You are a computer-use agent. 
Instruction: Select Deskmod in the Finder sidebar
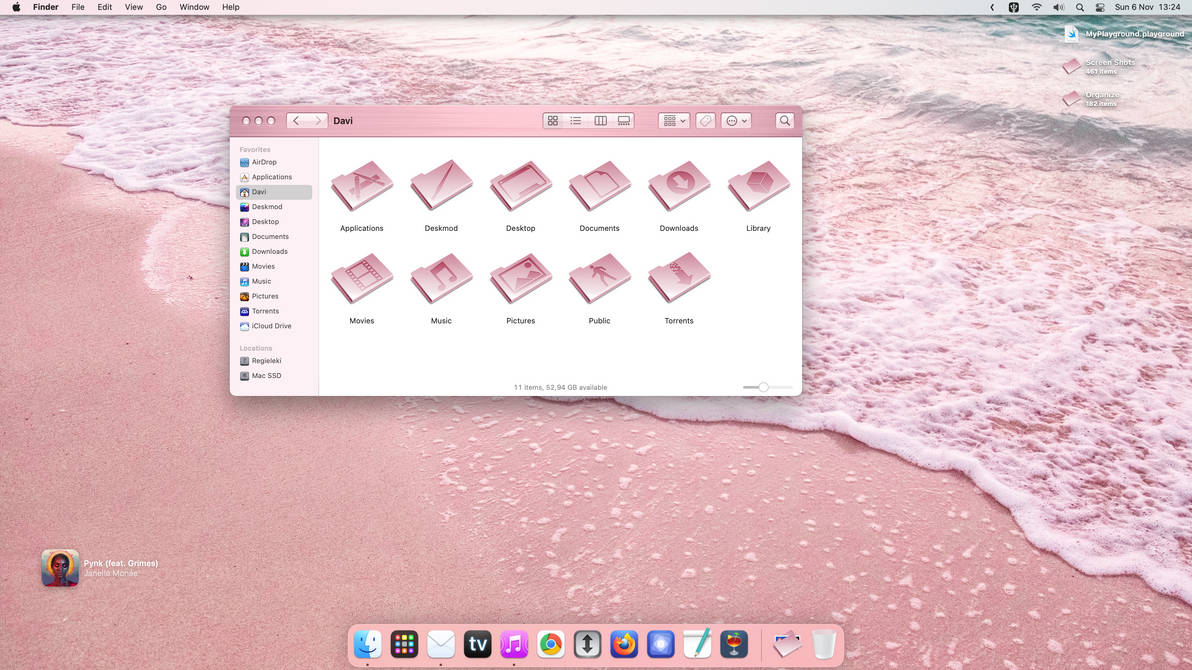point(274,207)
